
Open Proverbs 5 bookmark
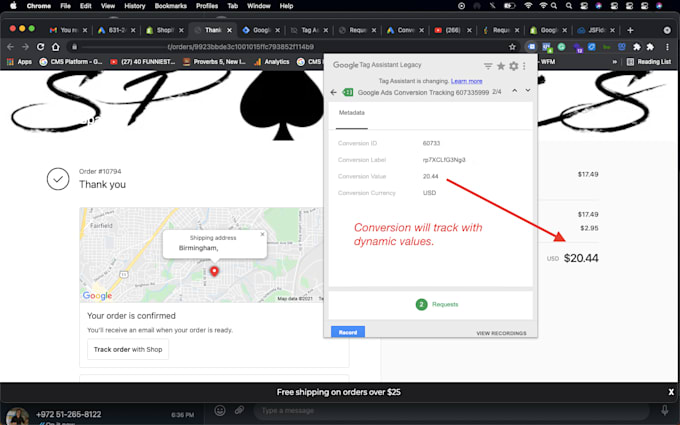[214, 62]
